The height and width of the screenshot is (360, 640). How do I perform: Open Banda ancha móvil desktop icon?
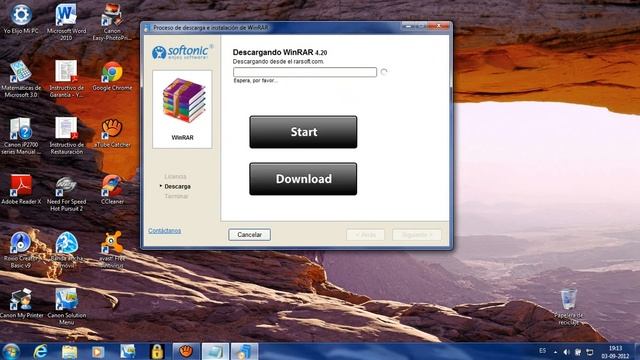(x=66, y=249)
